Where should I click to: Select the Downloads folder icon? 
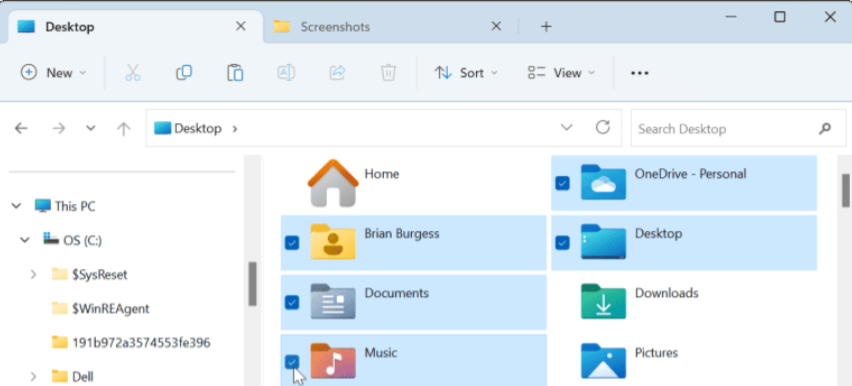pos(603,301)
